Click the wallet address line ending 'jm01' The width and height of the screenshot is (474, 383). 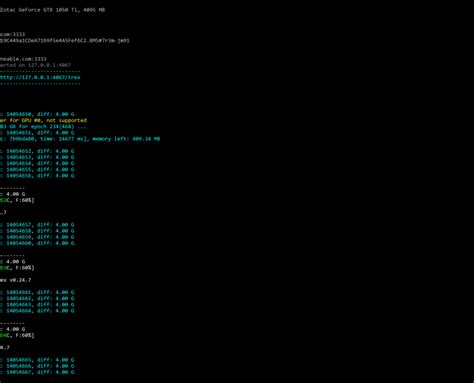[65, 41]
